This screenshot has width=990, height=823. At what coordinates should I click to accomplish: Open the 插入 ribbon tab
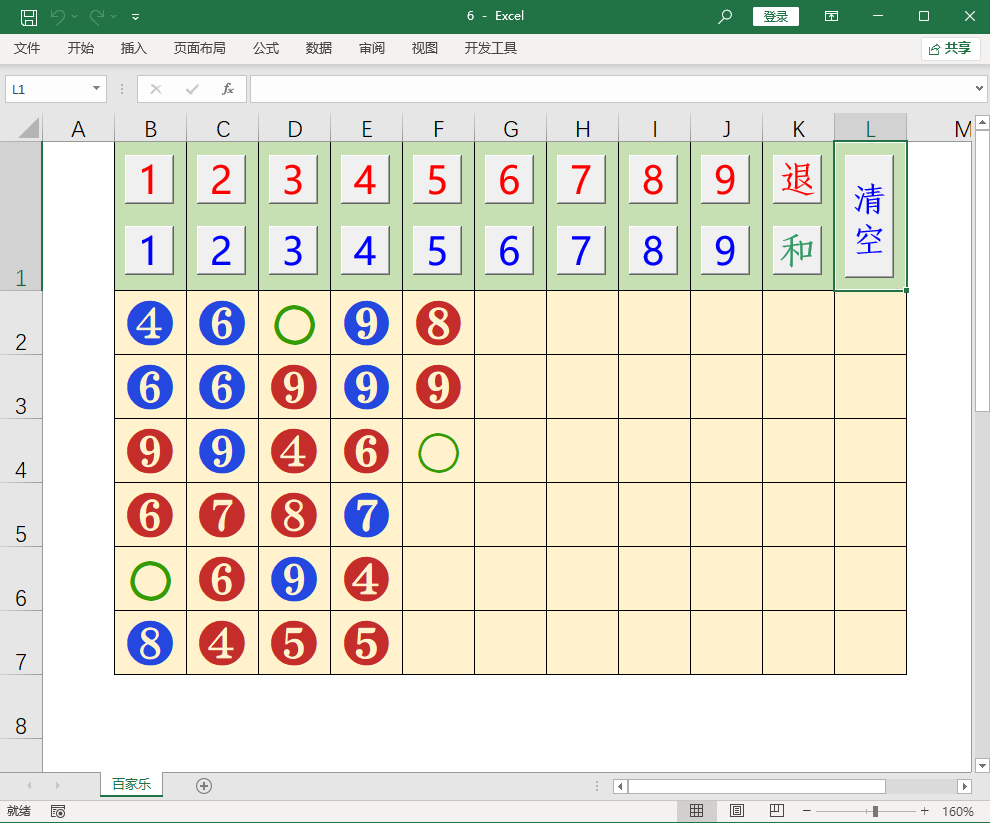click(133, 48)
